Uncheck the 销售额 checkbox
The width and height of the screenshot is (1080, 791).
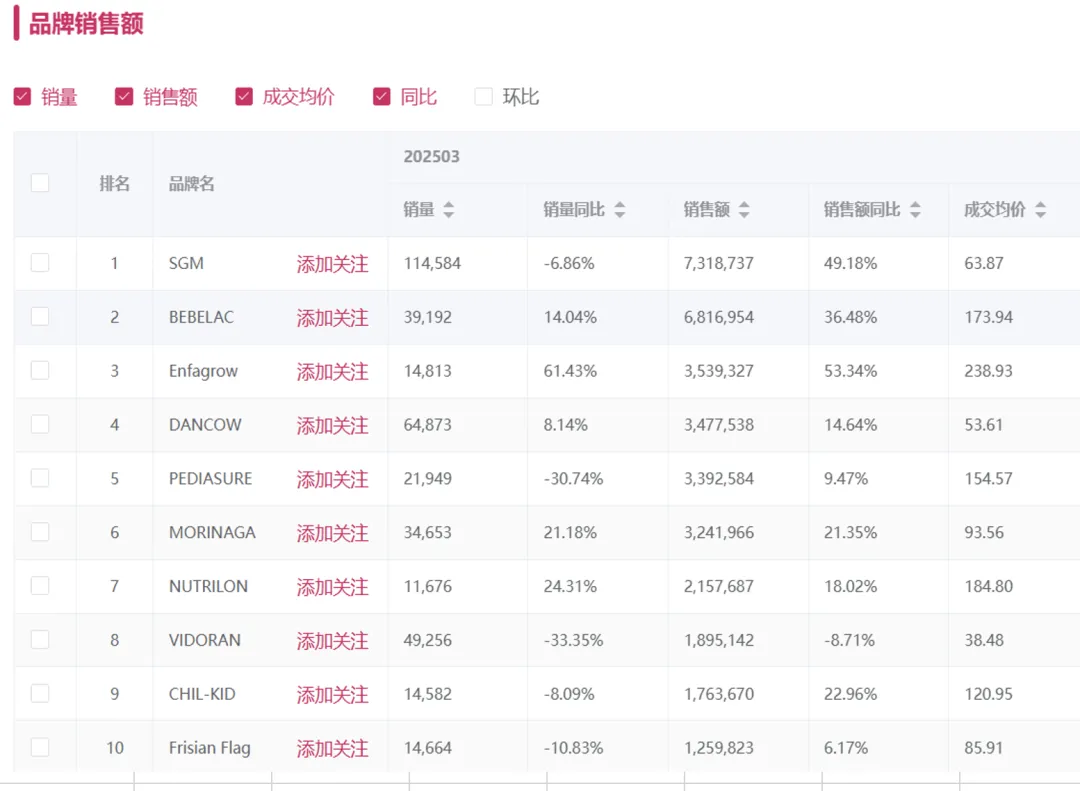tap(124, 97)
